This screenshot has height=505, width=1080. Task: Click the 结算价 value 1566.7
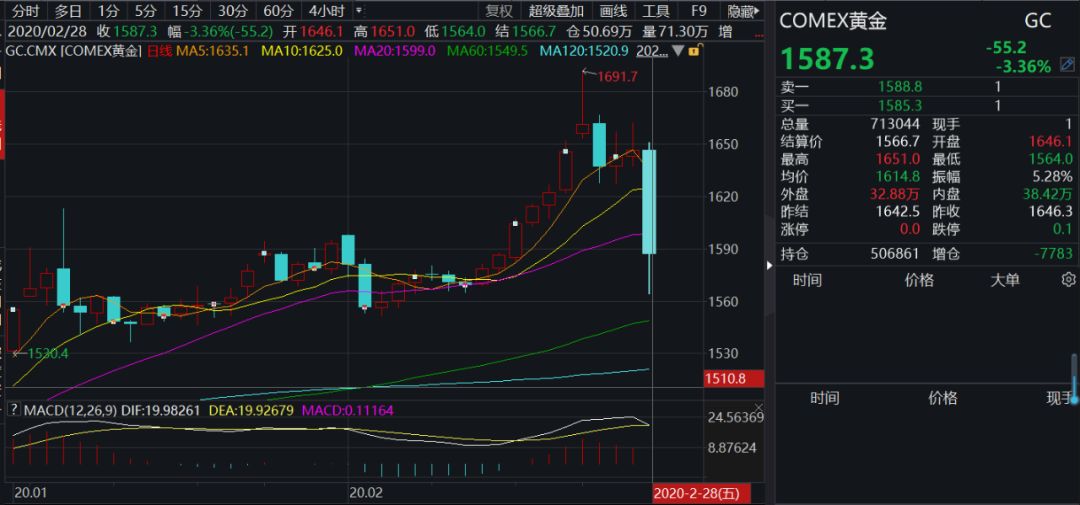899,141
